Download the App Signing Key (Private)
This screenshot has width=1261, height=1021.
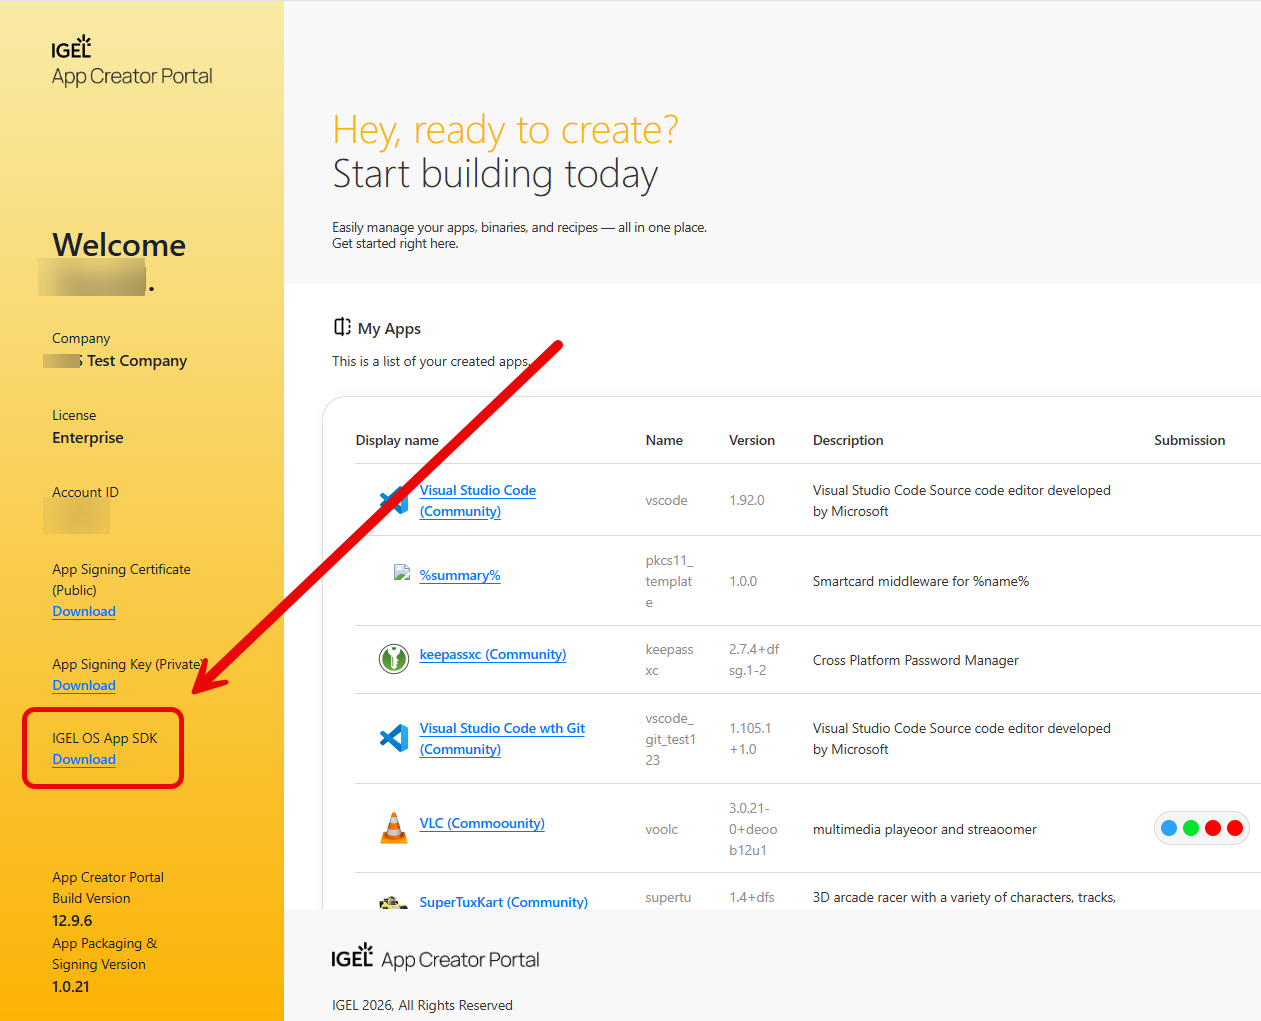point(84,685)
